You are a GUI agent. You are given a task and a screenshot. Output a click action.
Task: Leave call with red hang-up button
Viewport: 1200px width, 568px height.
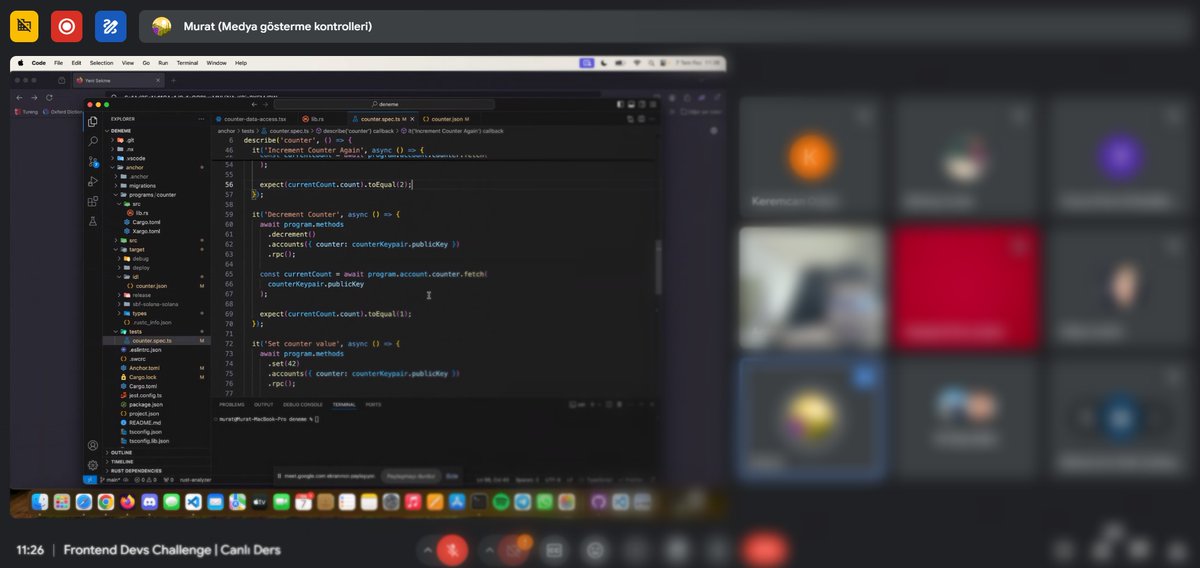(765, 549)
